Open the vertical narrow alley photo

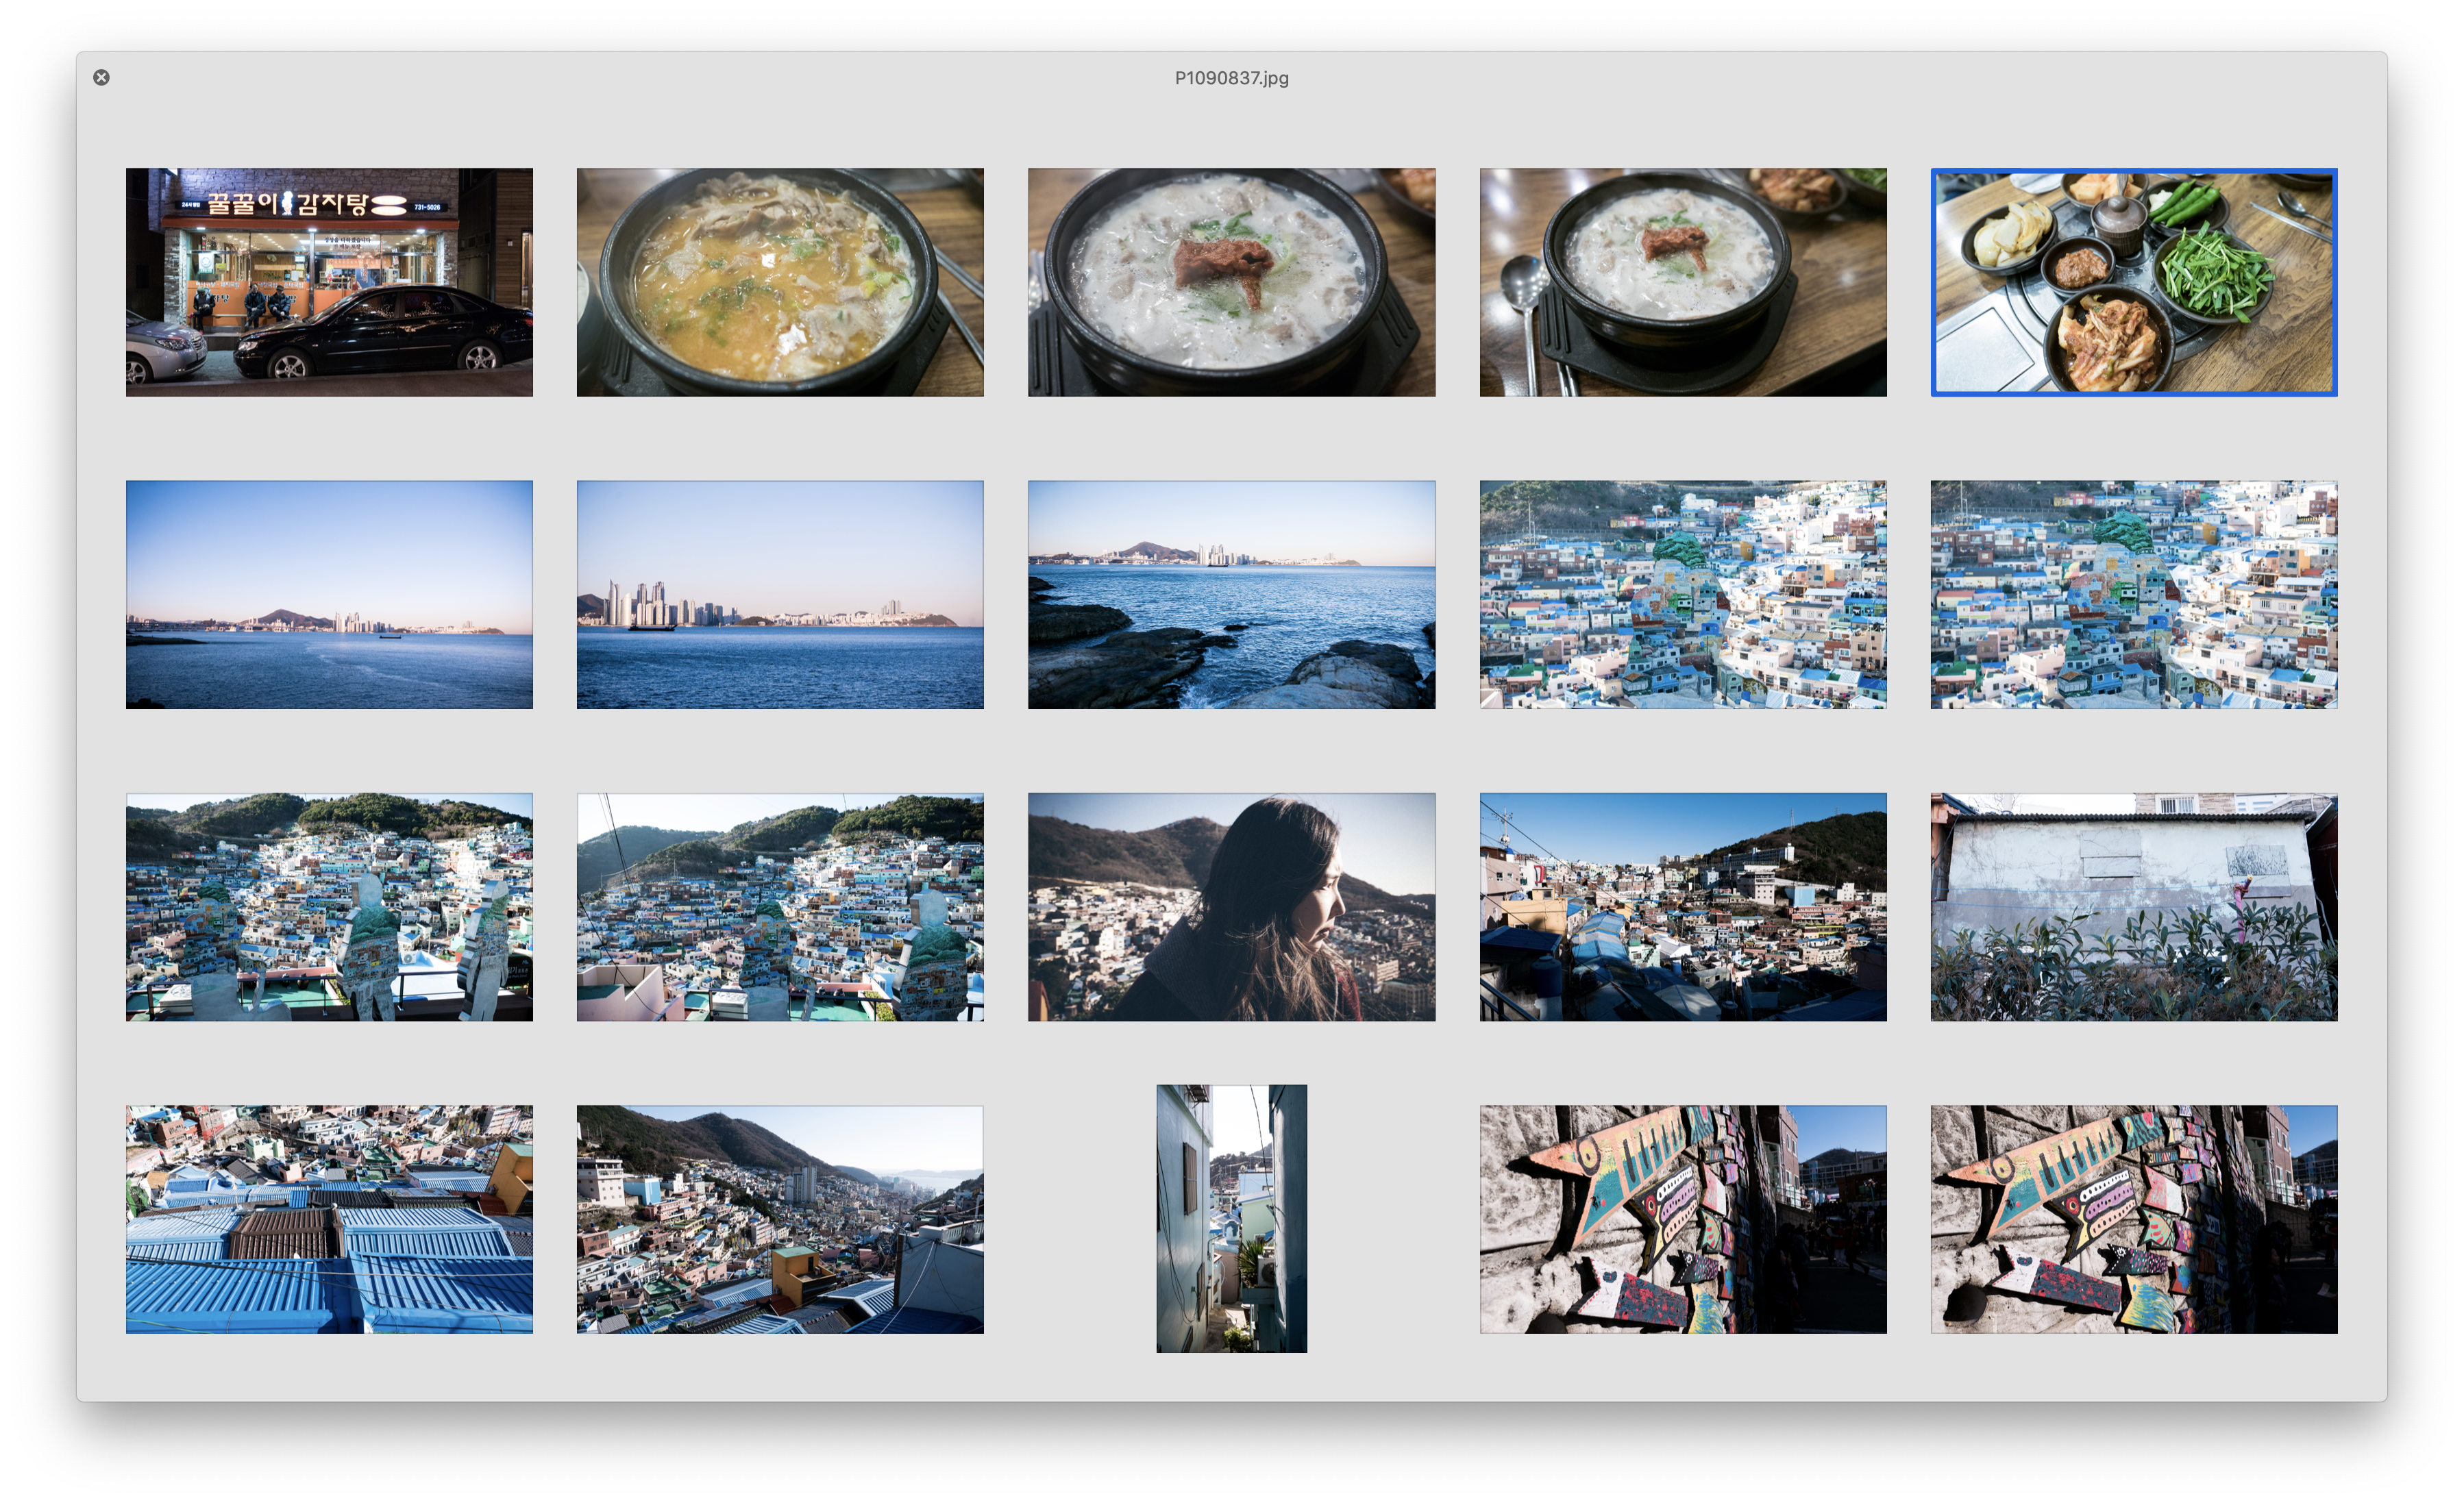pos(1231,1219)
